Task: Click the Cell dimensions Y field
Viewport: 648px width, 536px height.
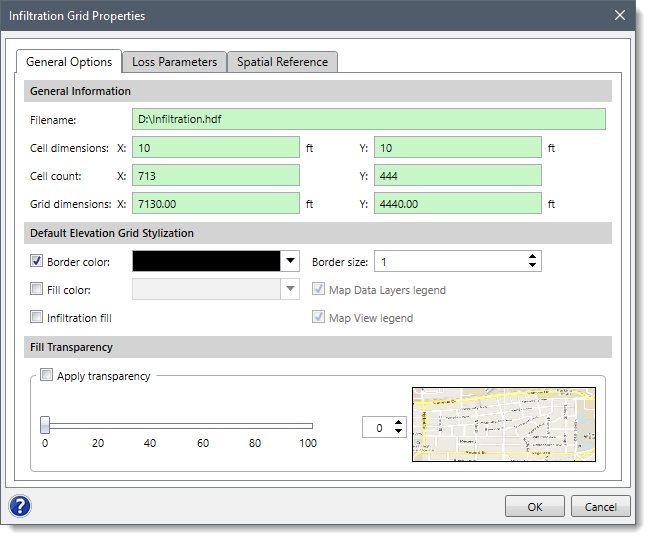Action: point(458,148)
